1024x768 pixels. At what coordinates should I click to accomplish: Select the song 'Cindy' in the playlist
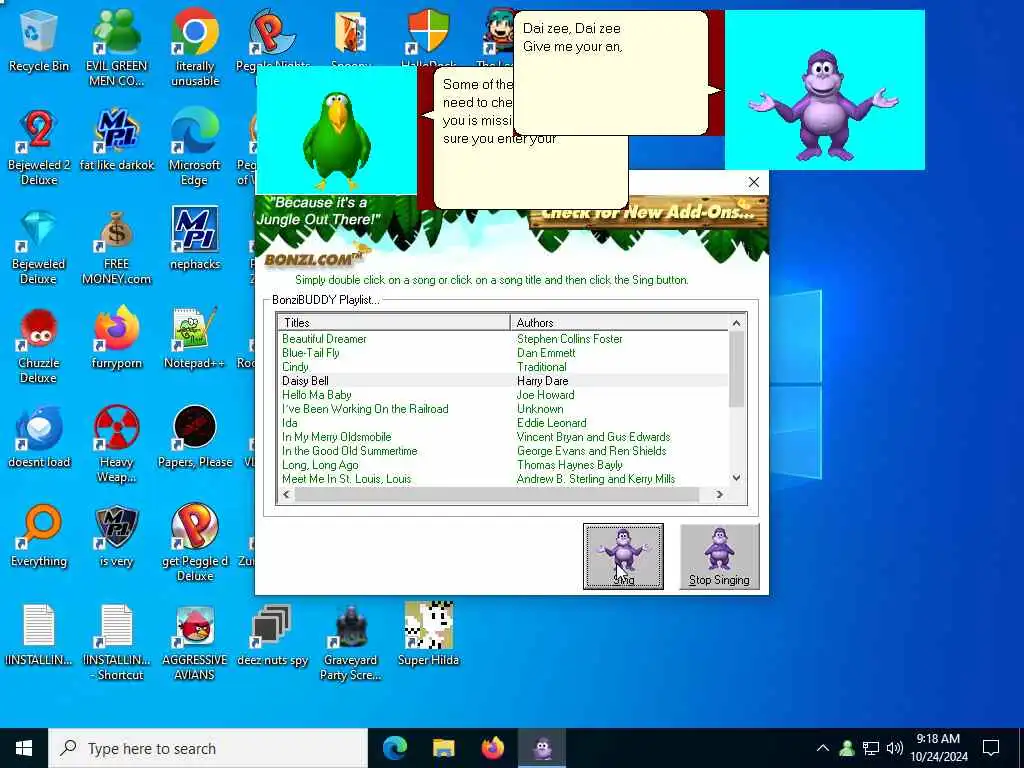[295, 367]
